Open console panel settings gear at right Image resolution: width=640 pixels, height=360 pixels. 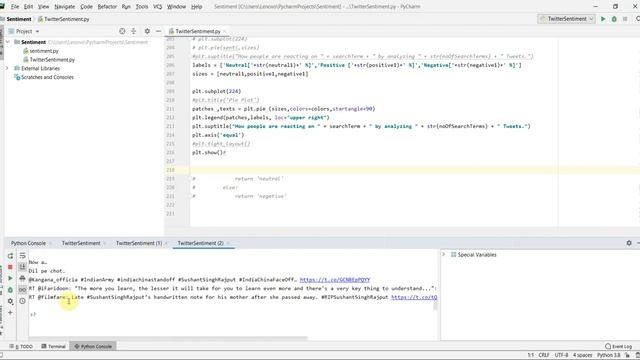[629, 243]
